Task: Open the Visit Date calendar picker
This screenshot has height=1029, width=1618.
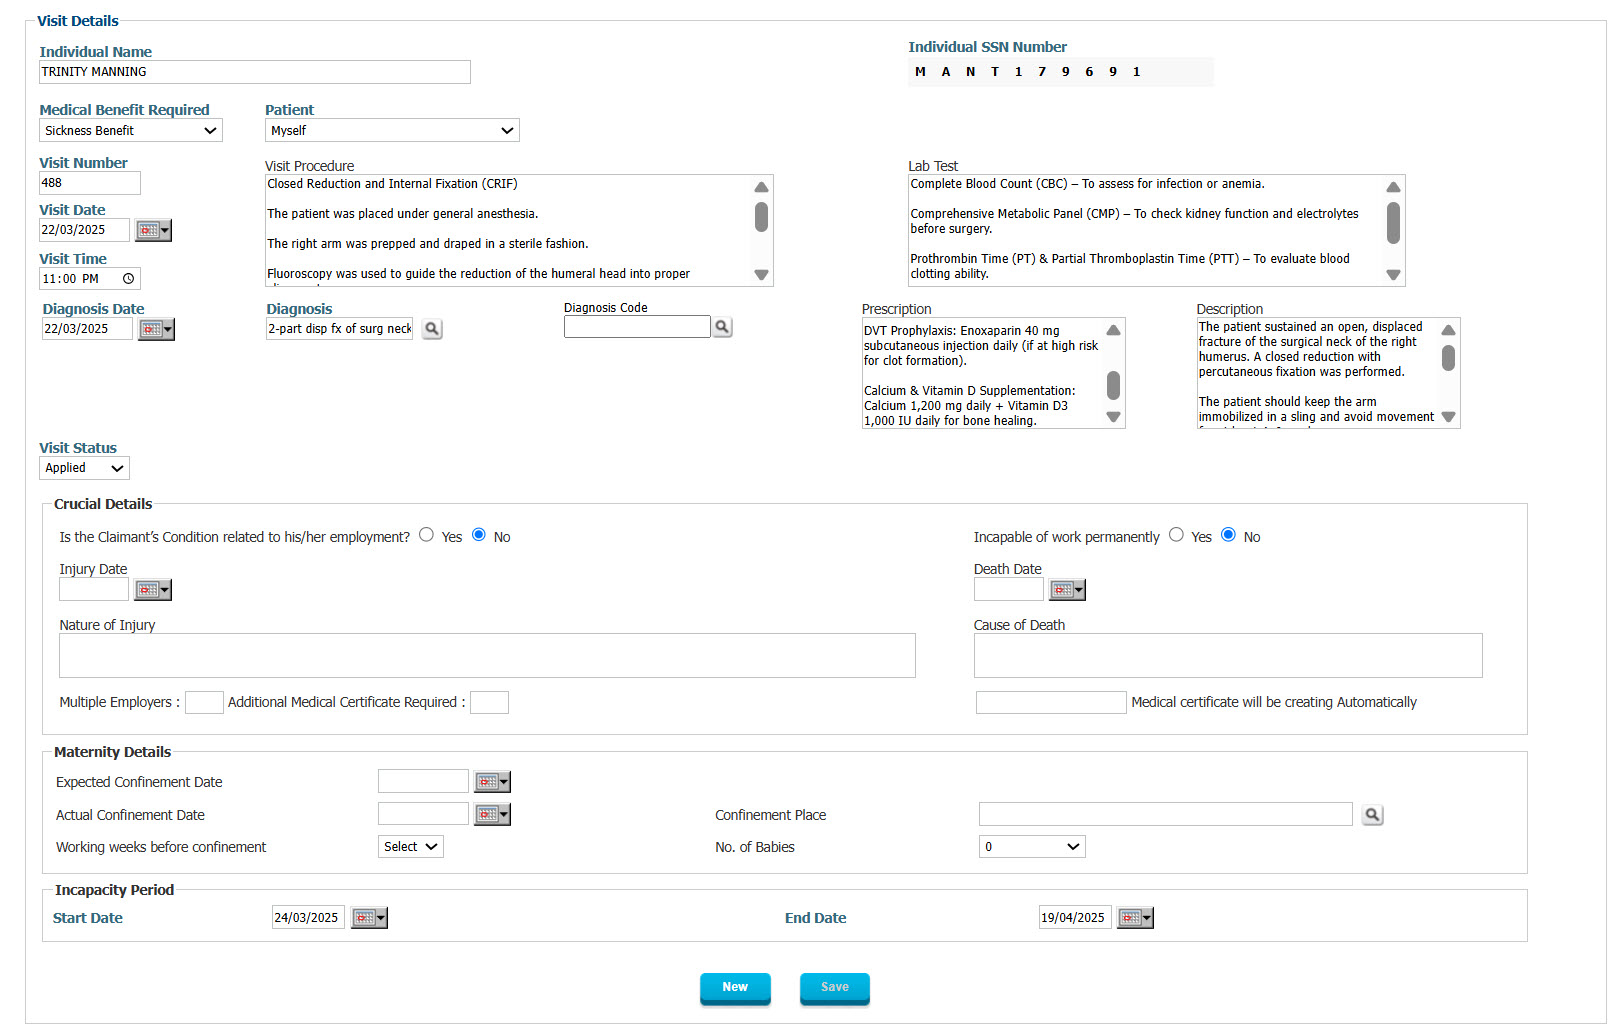Action: point(153,230)
